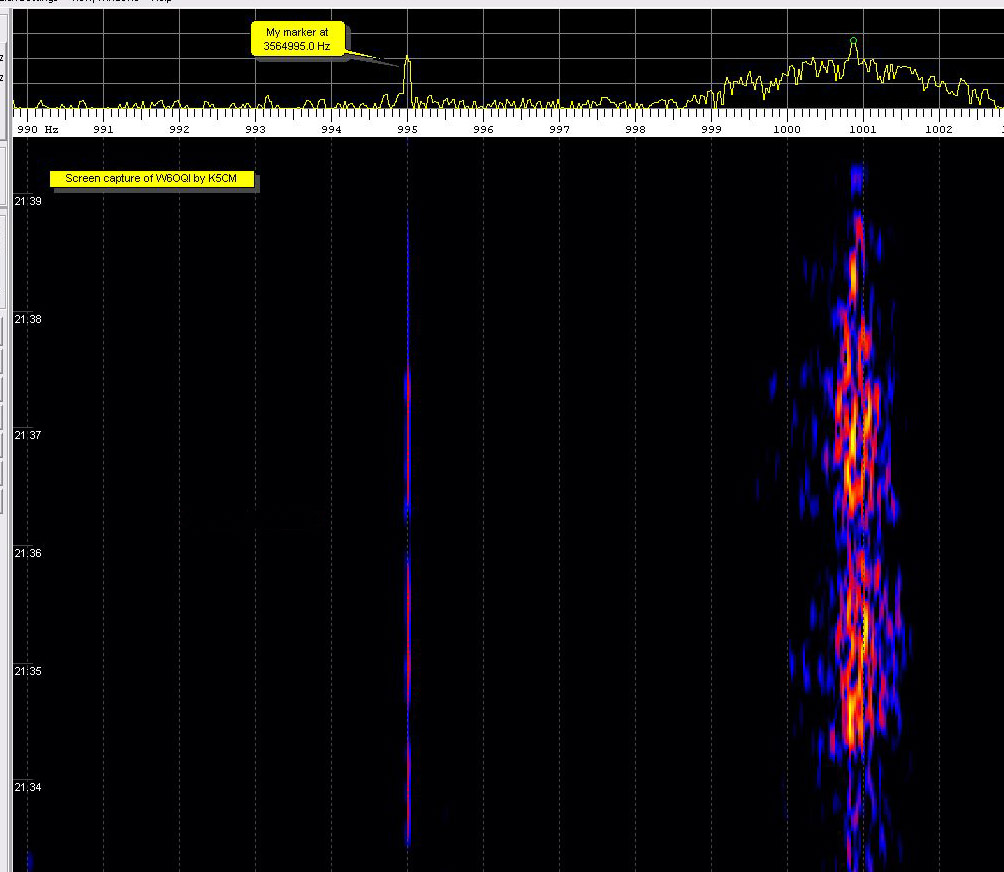Click the 997 frequency axis label

pyautogui.click(x=559, y=129)
